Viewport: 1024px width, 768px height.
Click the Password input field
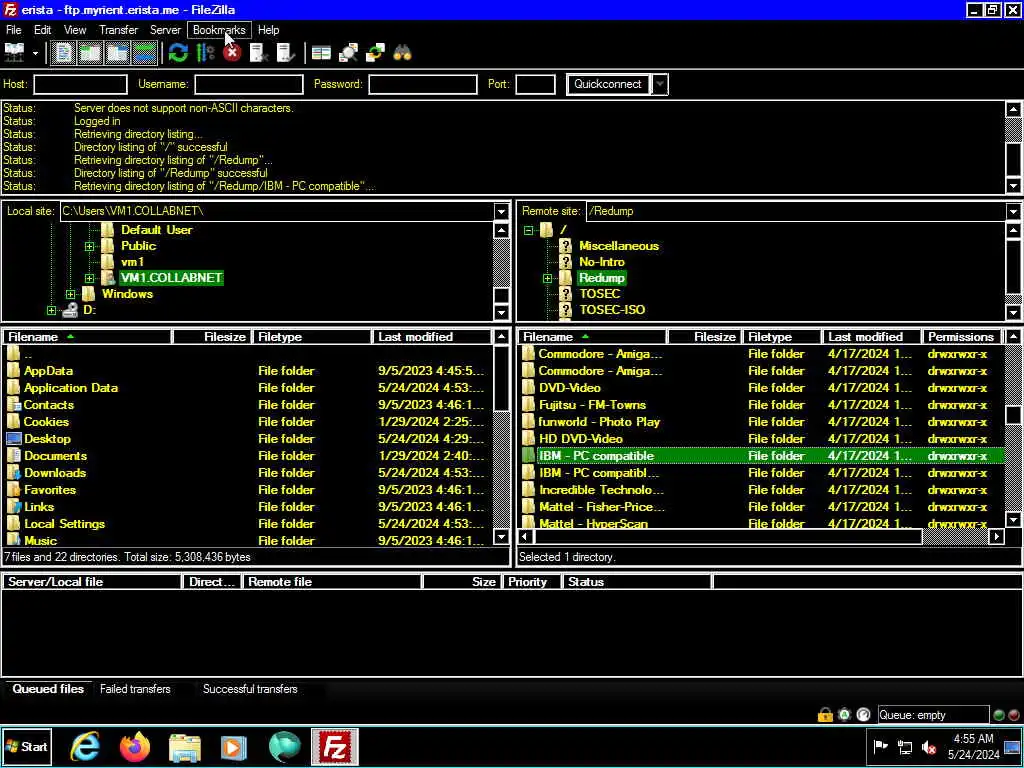pos(423,84)
